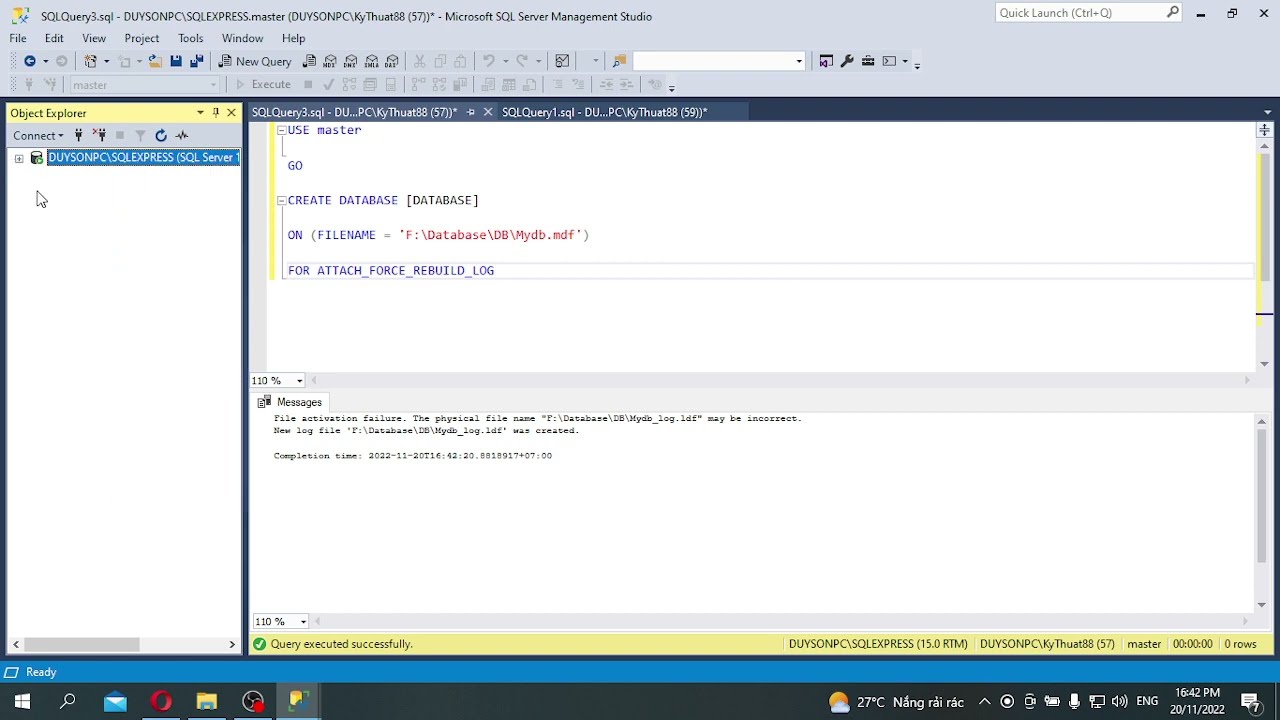Open the empty Find combo box

click(x=719, y=61)
